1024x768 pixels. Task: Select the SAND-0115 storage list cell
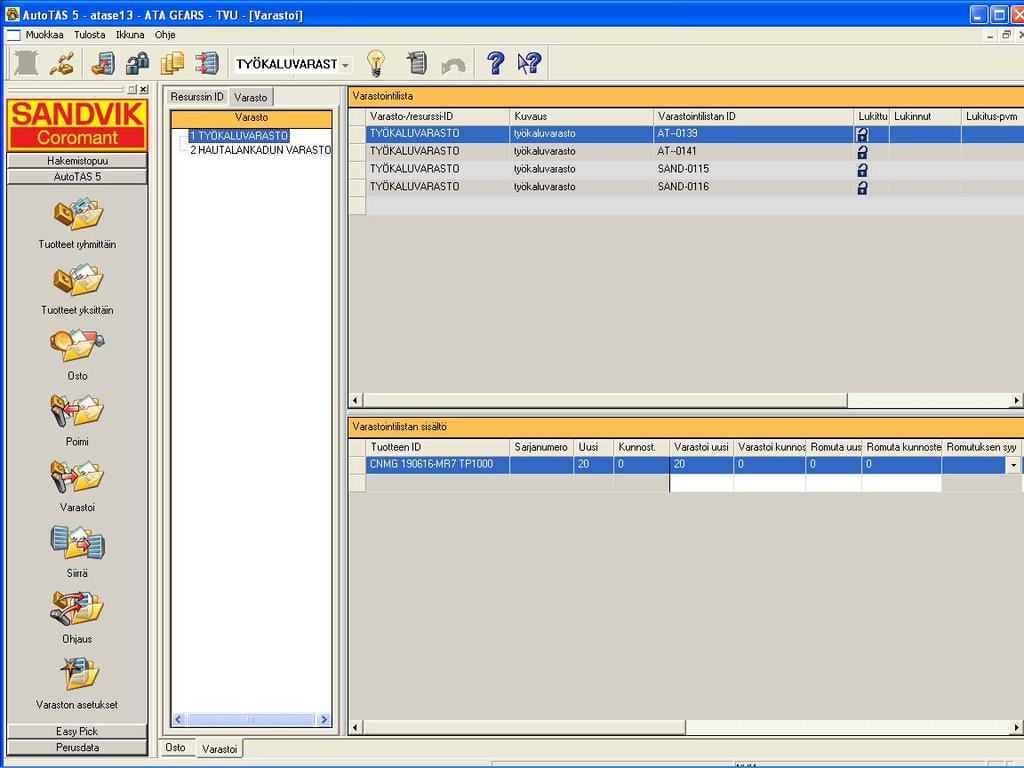point(753,169)
